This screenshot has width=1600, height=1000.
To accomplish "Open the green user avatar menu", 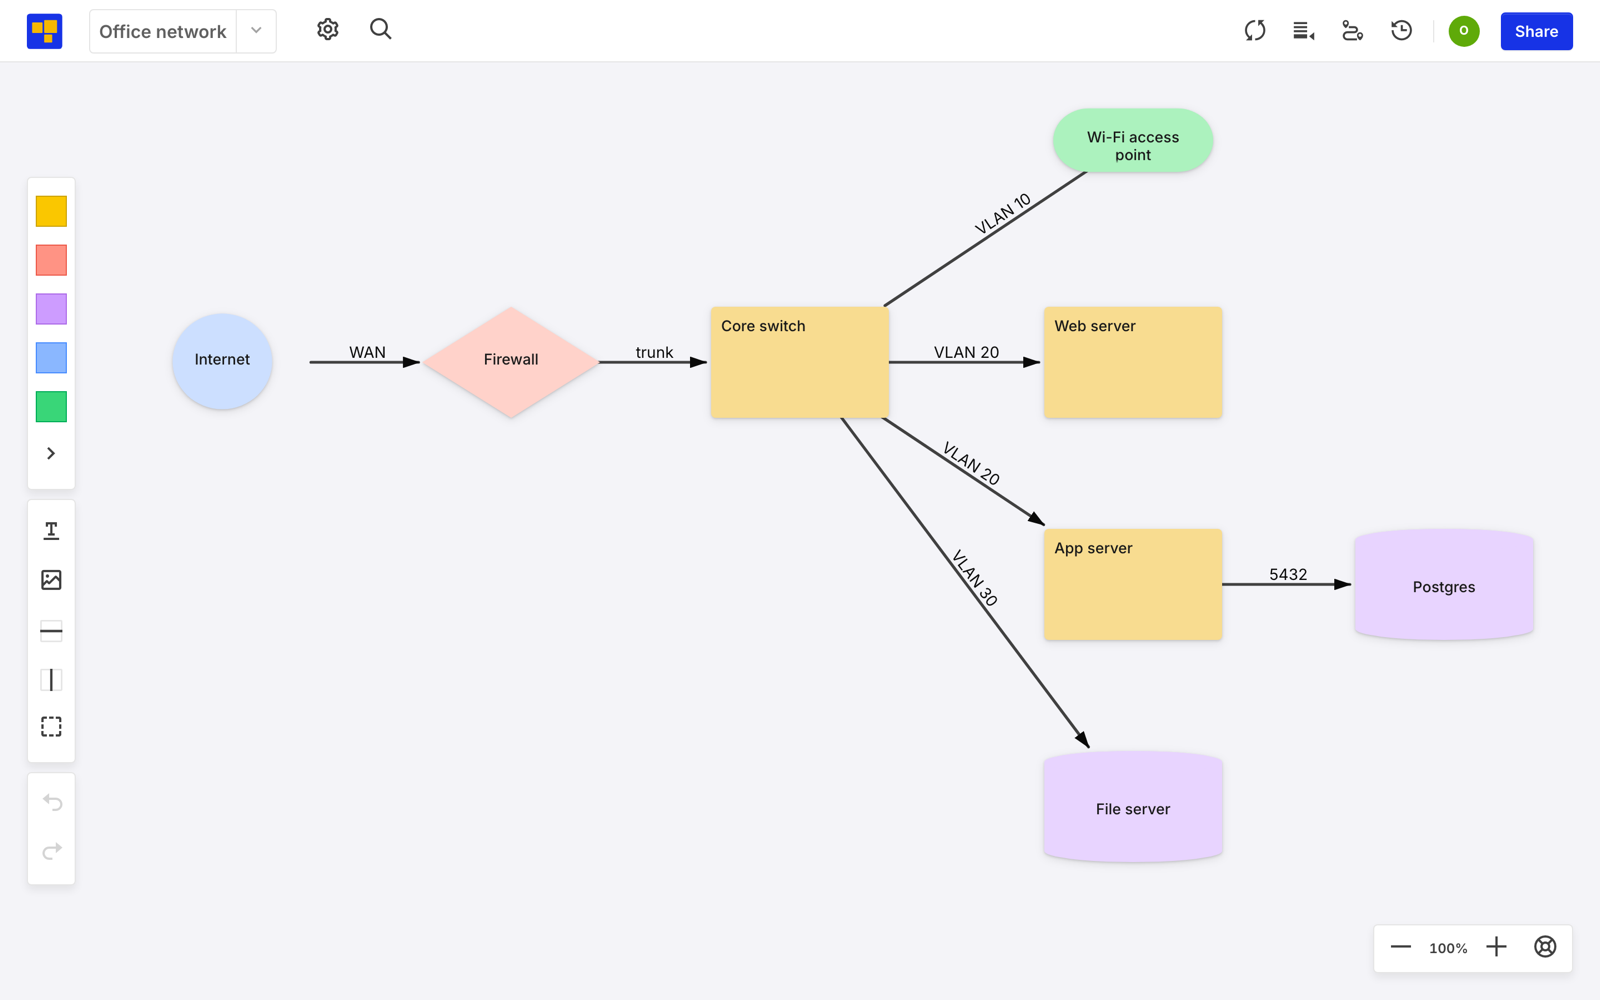I will pyautogui.click(x=1464, y=31).
